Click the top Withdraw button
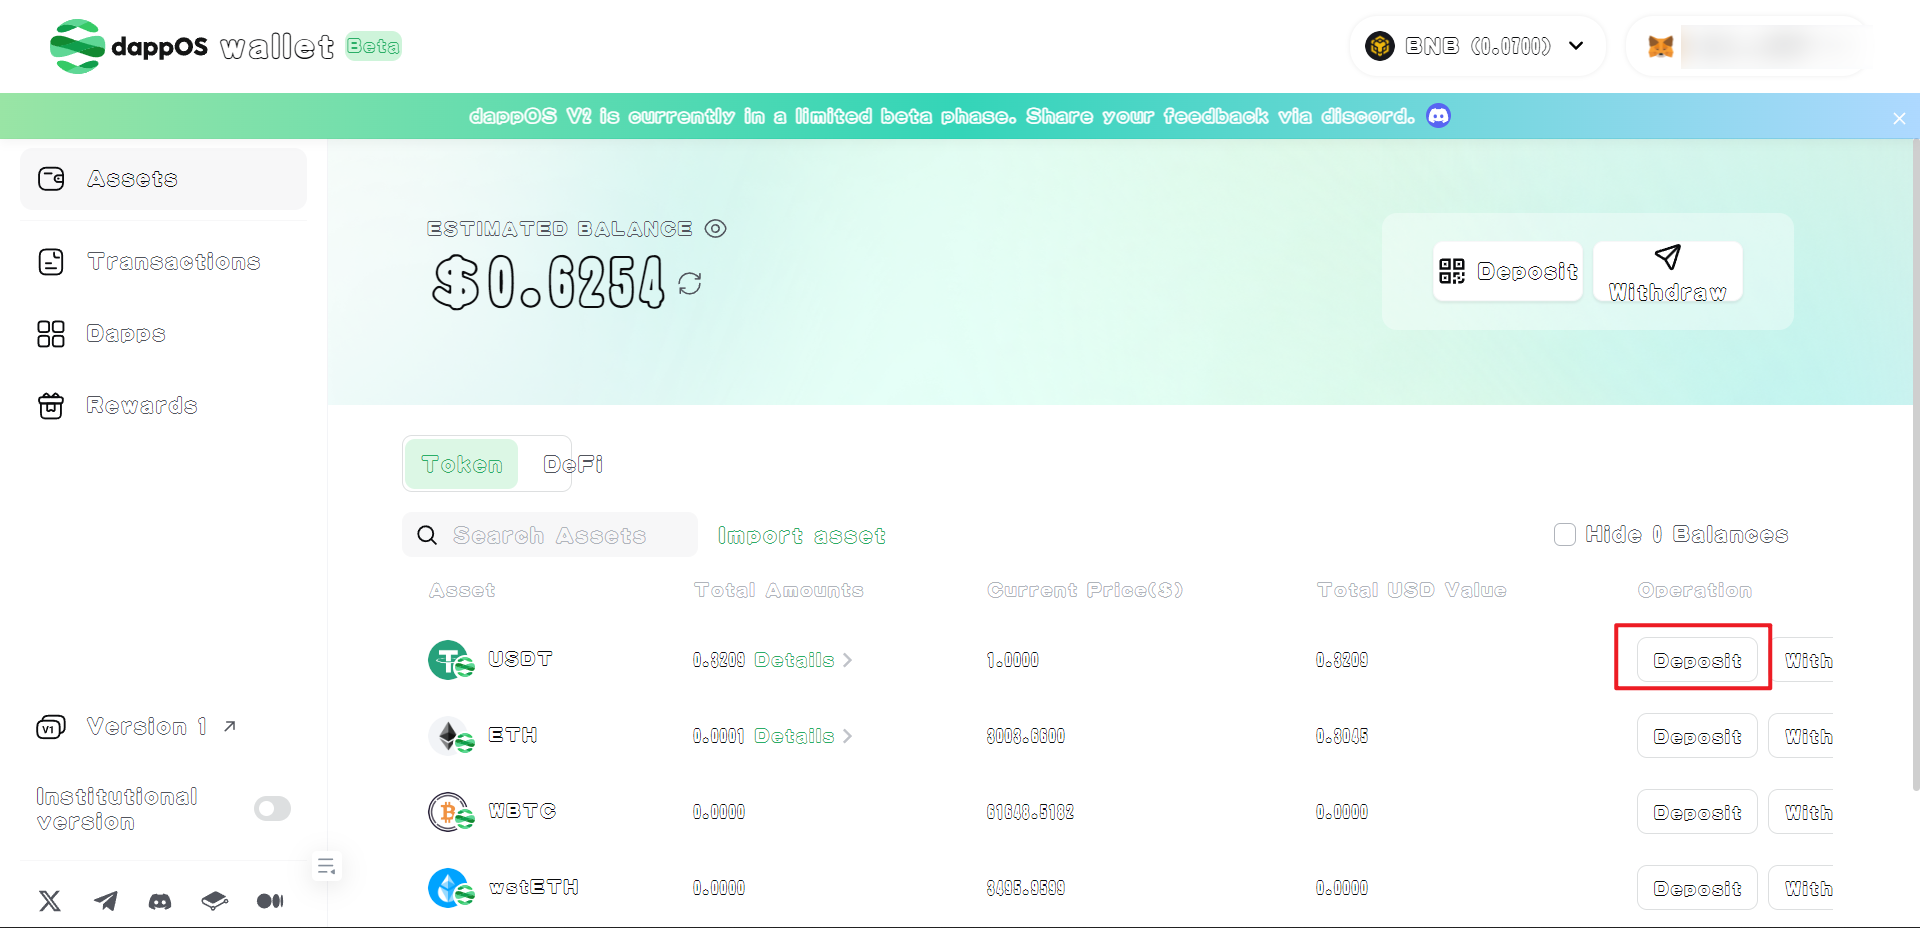 pyautogui.click(x=1667, y=271)
